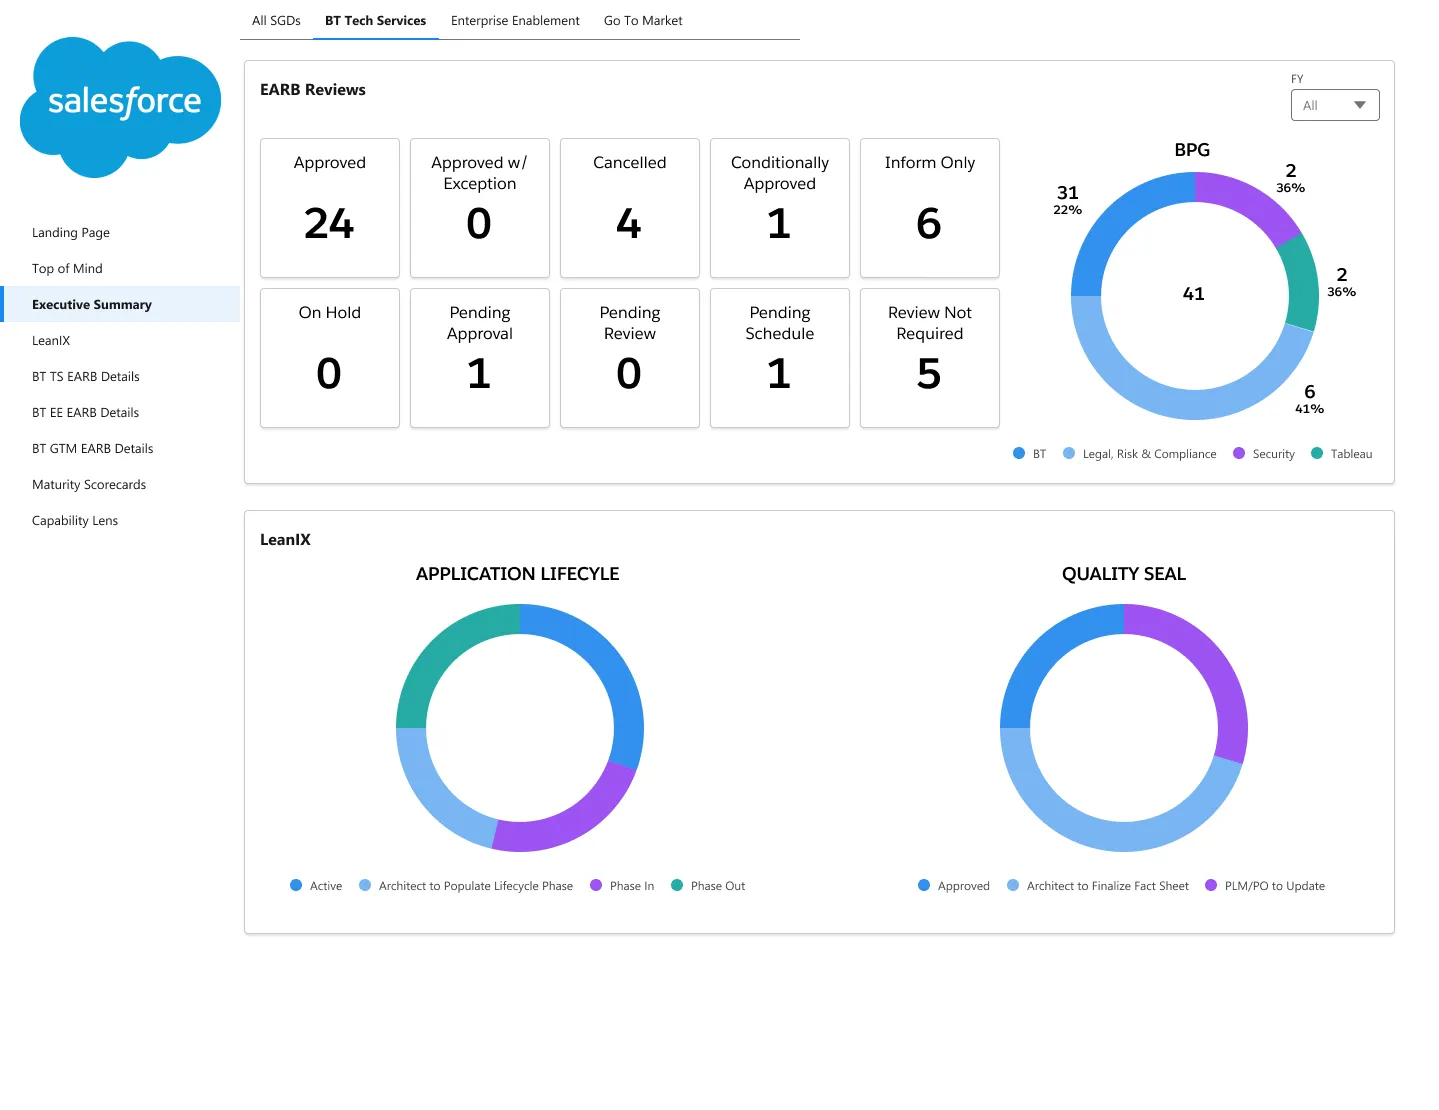This screenshot has height=1110, width=1439.
Task: Click the Salesforce cloud logo
Action: point(121,107)
